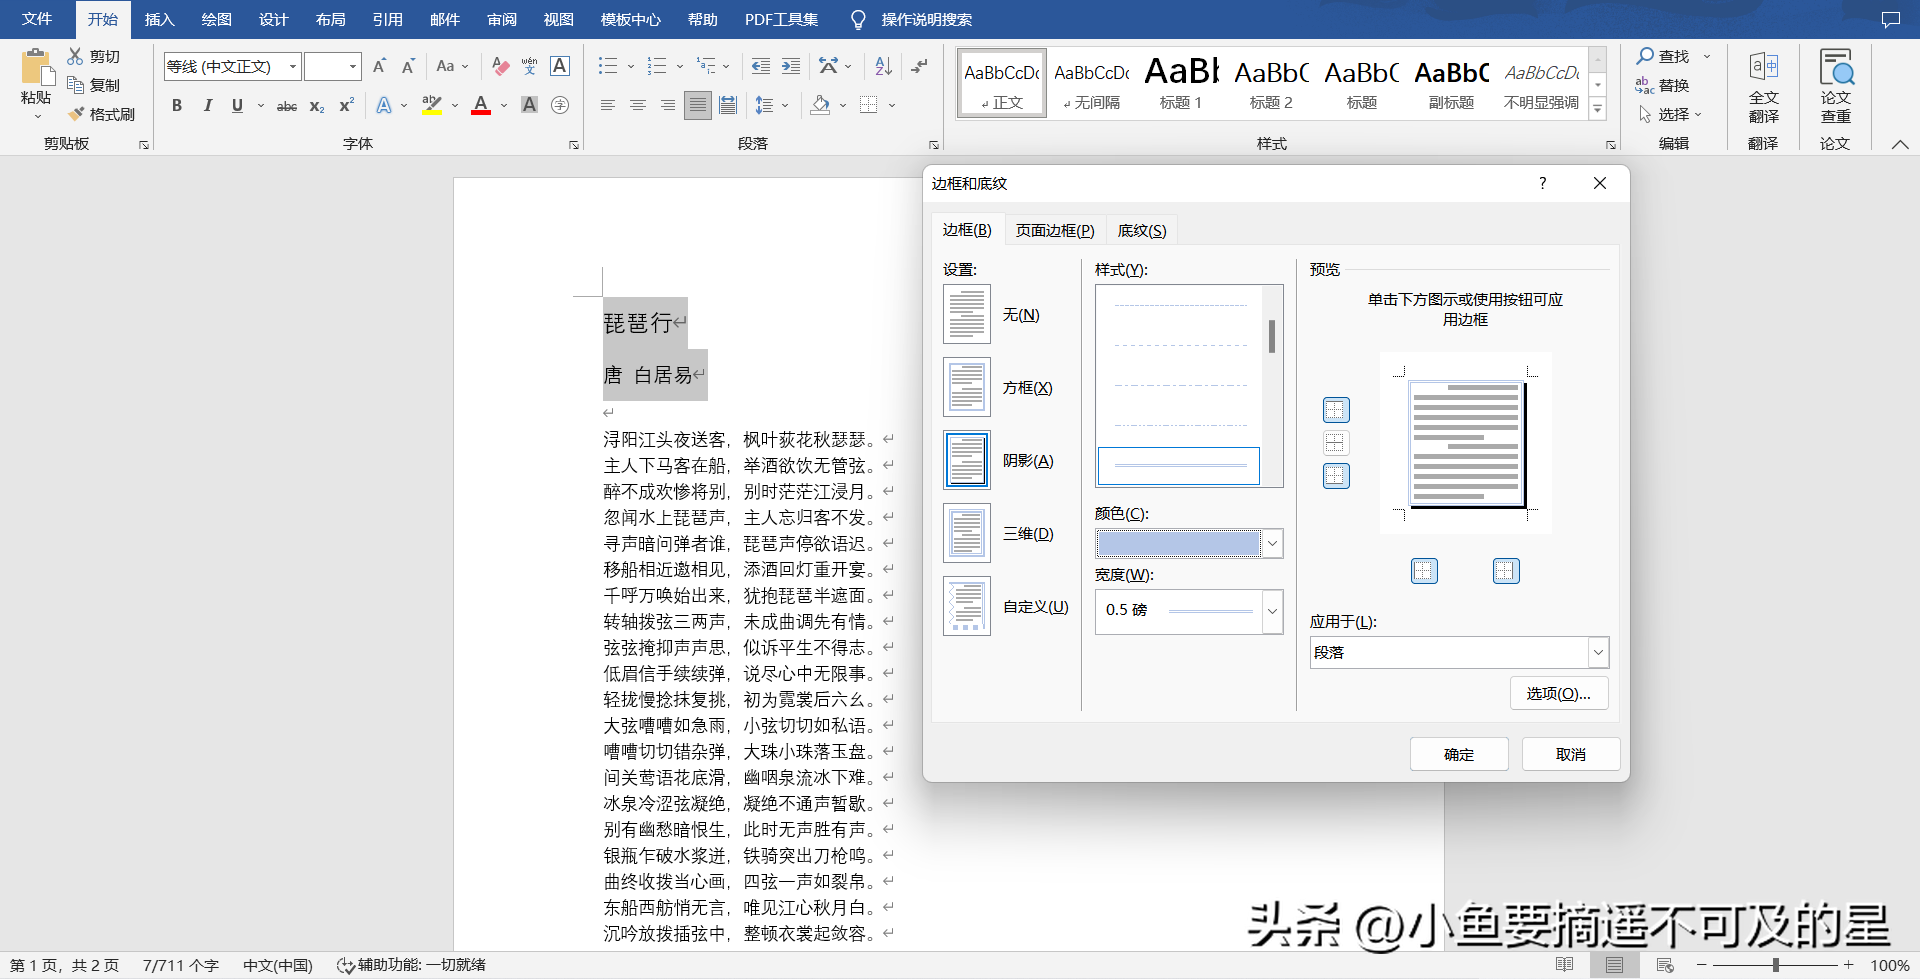Open the File menu

[x=37, y=19]
